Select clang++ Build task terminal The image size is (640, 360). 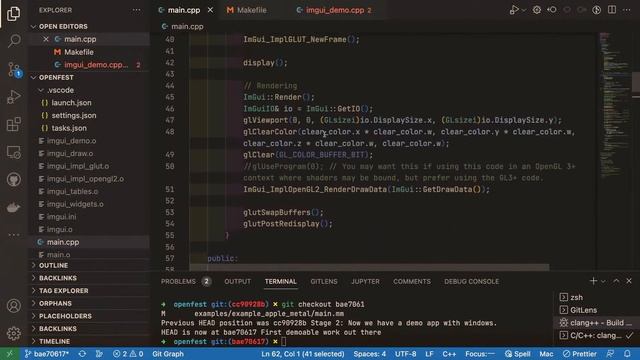596,323
